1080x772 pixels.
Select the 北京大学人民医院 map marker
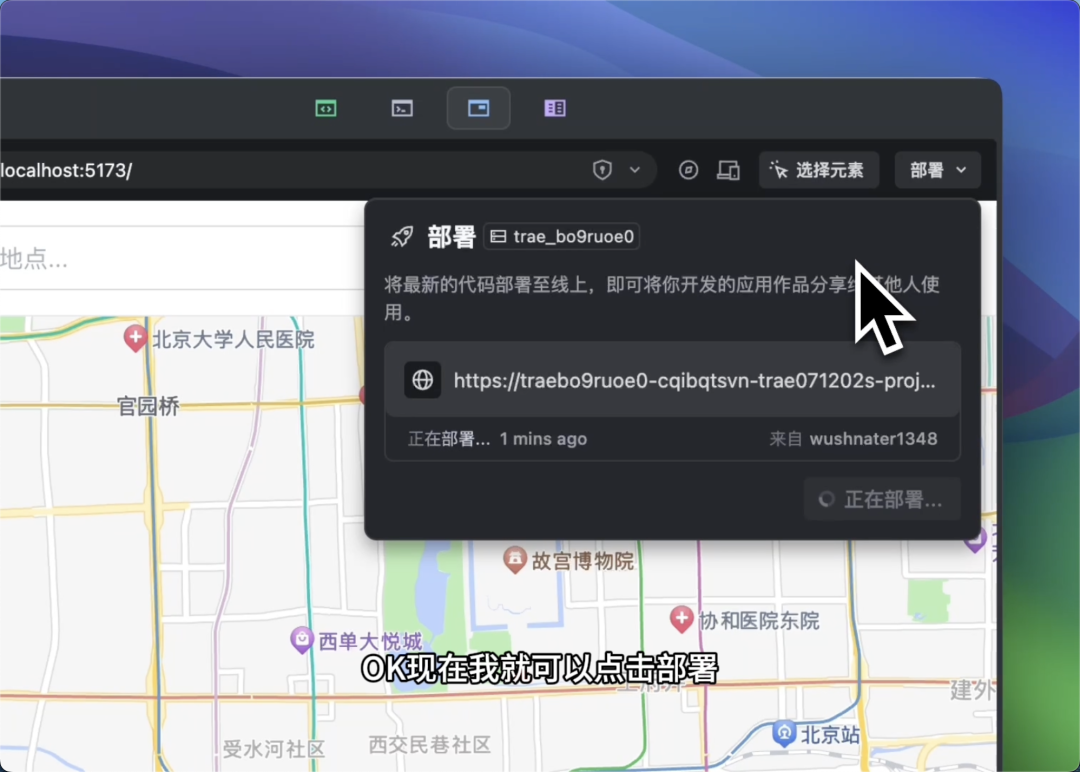135,338
